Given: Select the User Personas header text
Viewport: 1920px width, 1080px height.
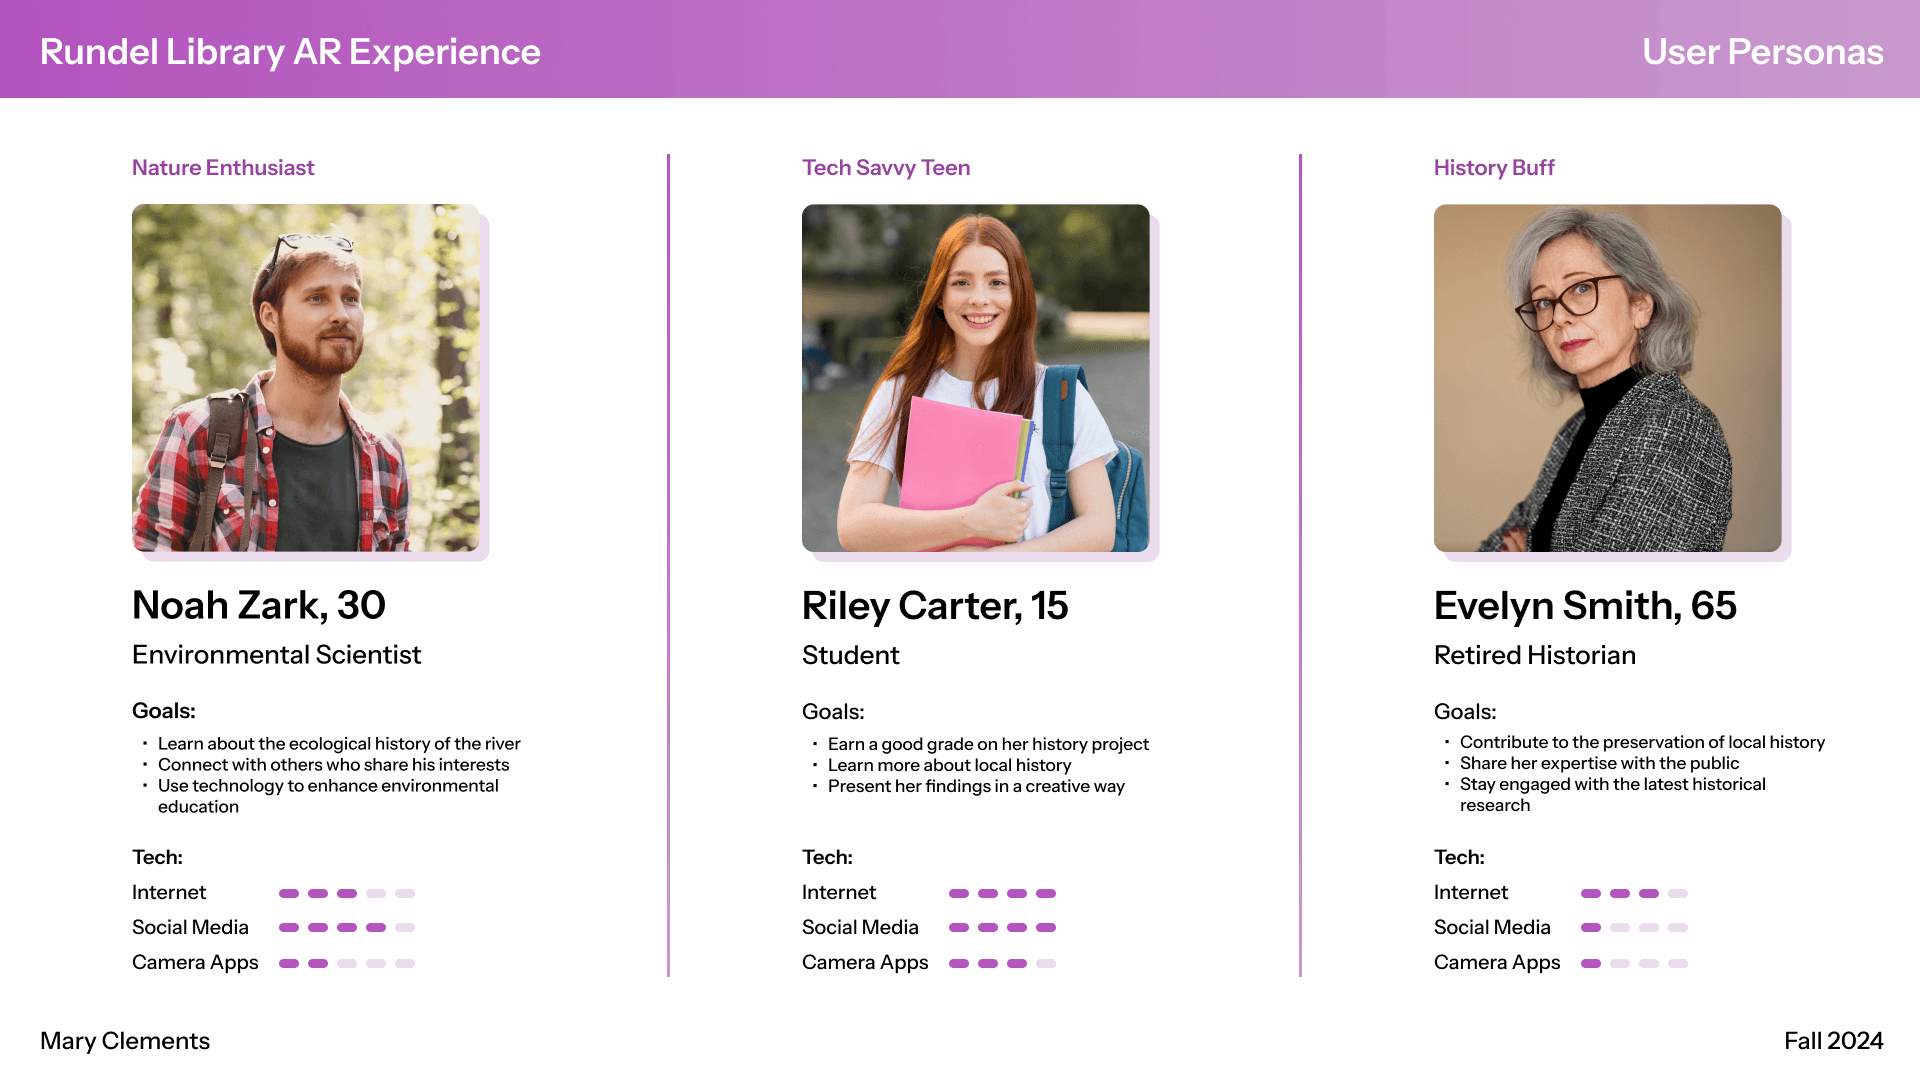Looking at the screenshot, I should pos(1763,52).
